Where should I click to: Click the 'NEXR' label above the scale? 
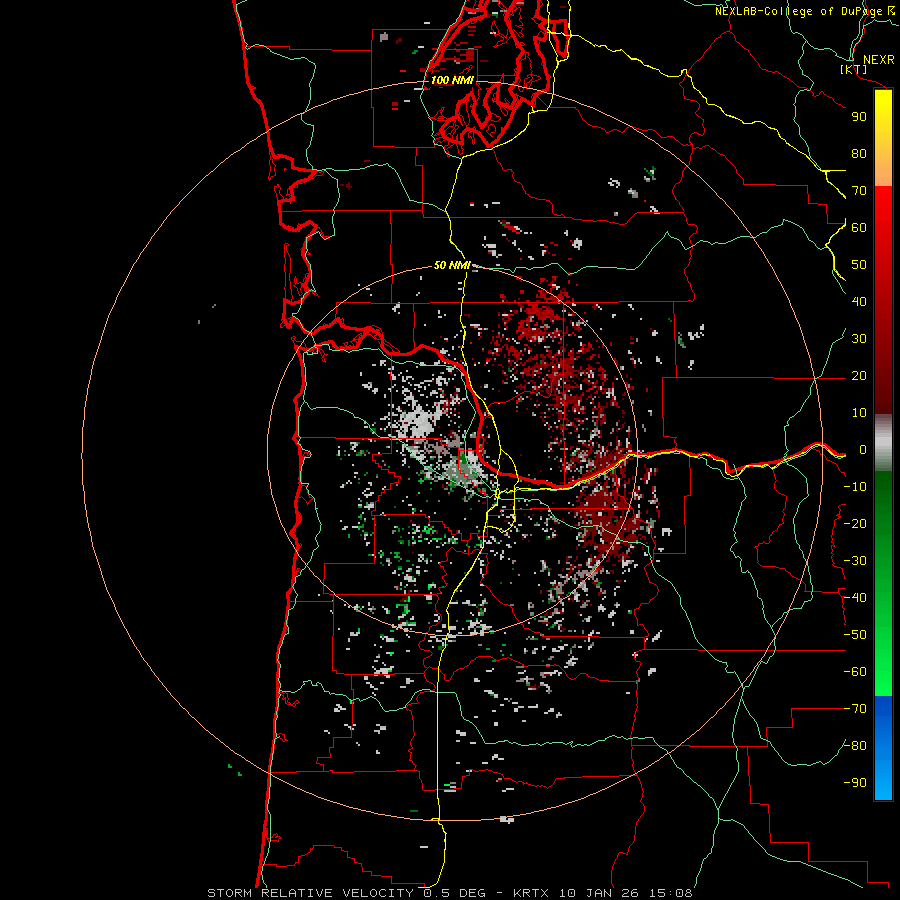point(879,60)
